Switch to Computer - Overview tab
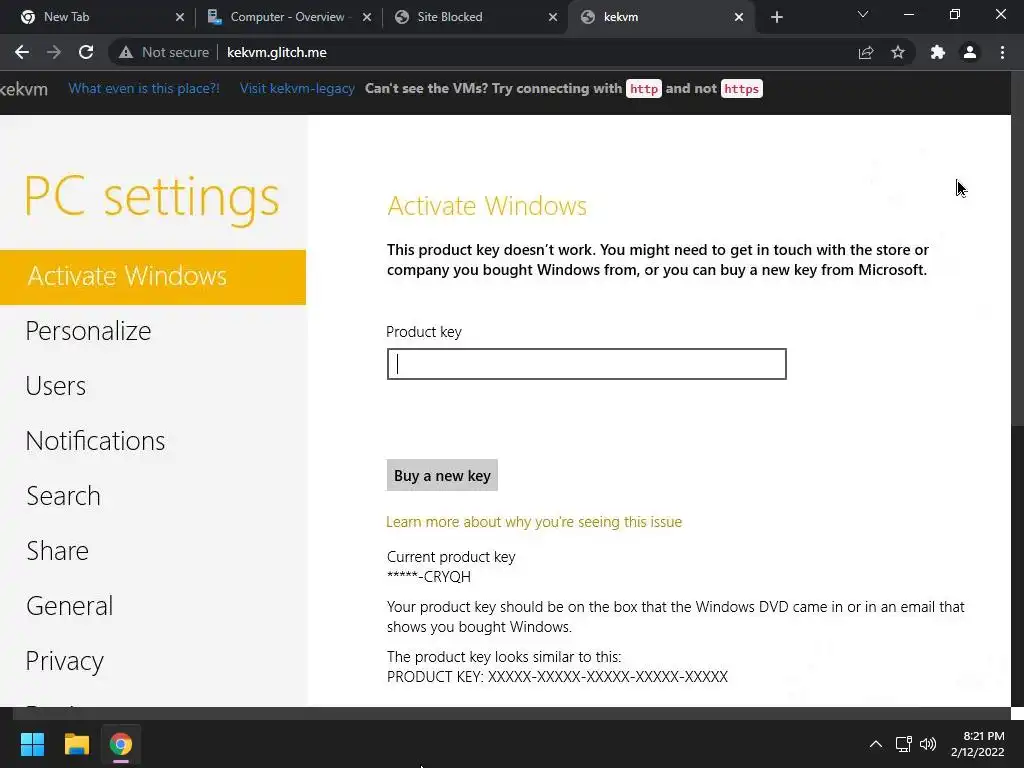This screenshot has width=1024, height=768. coord(287,17)
